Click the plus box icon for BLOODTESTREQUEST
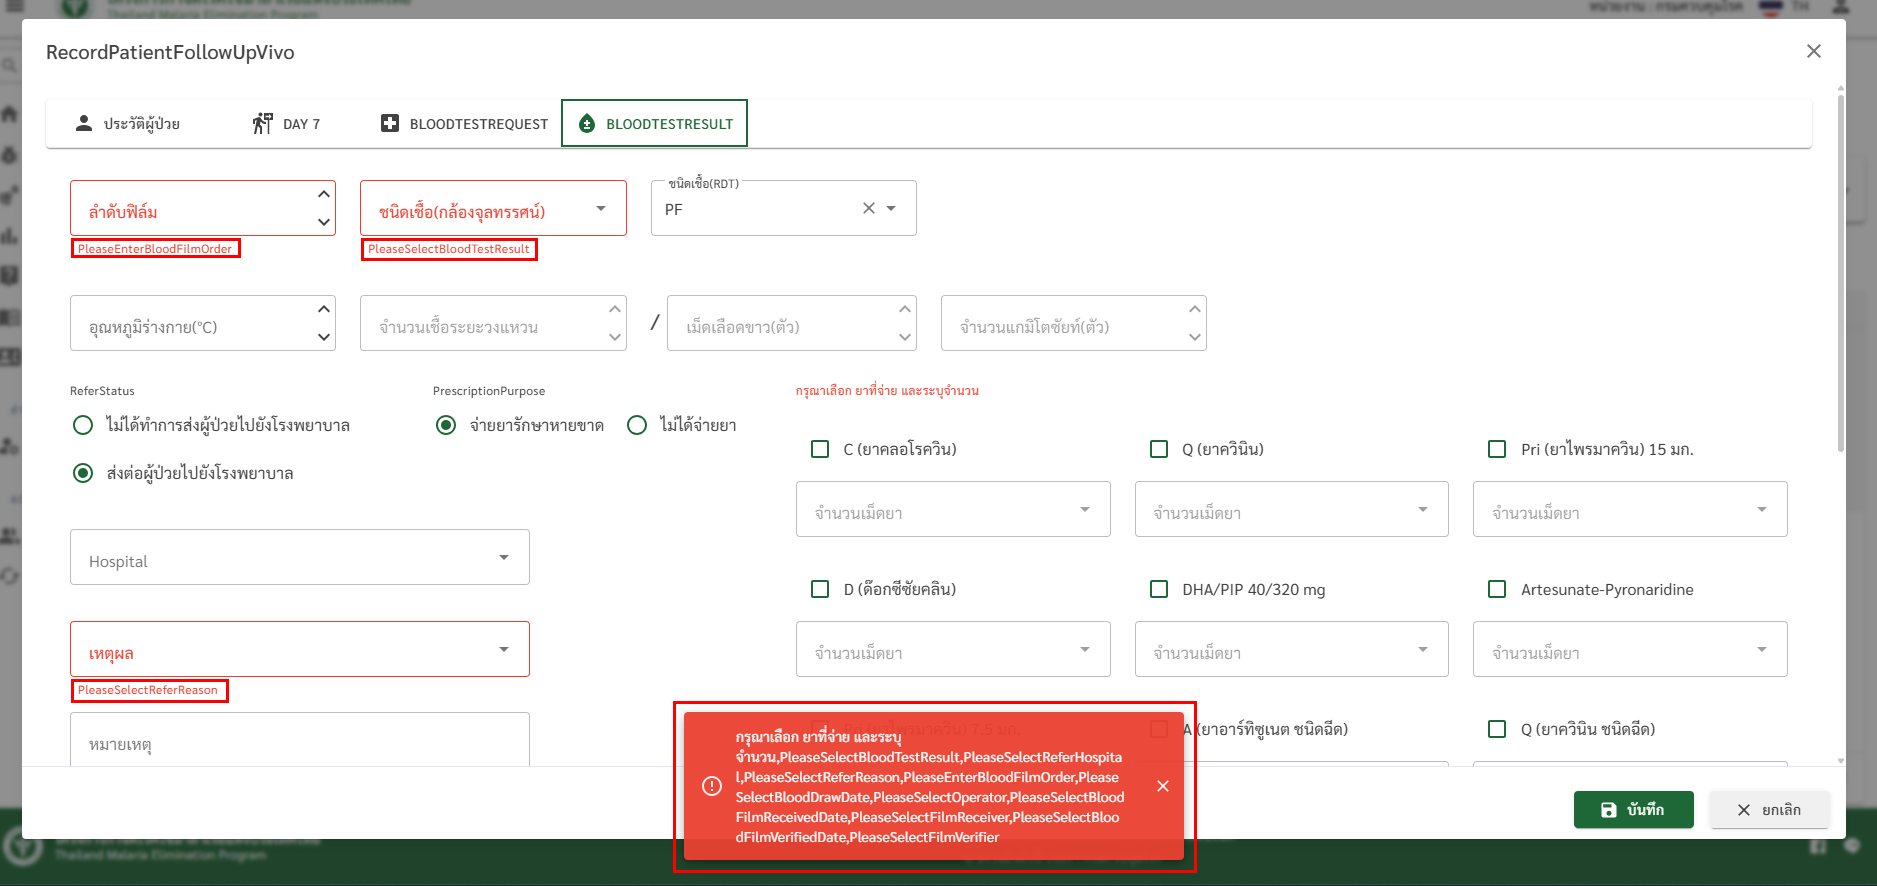1877x886 pixels. point(390,123)
